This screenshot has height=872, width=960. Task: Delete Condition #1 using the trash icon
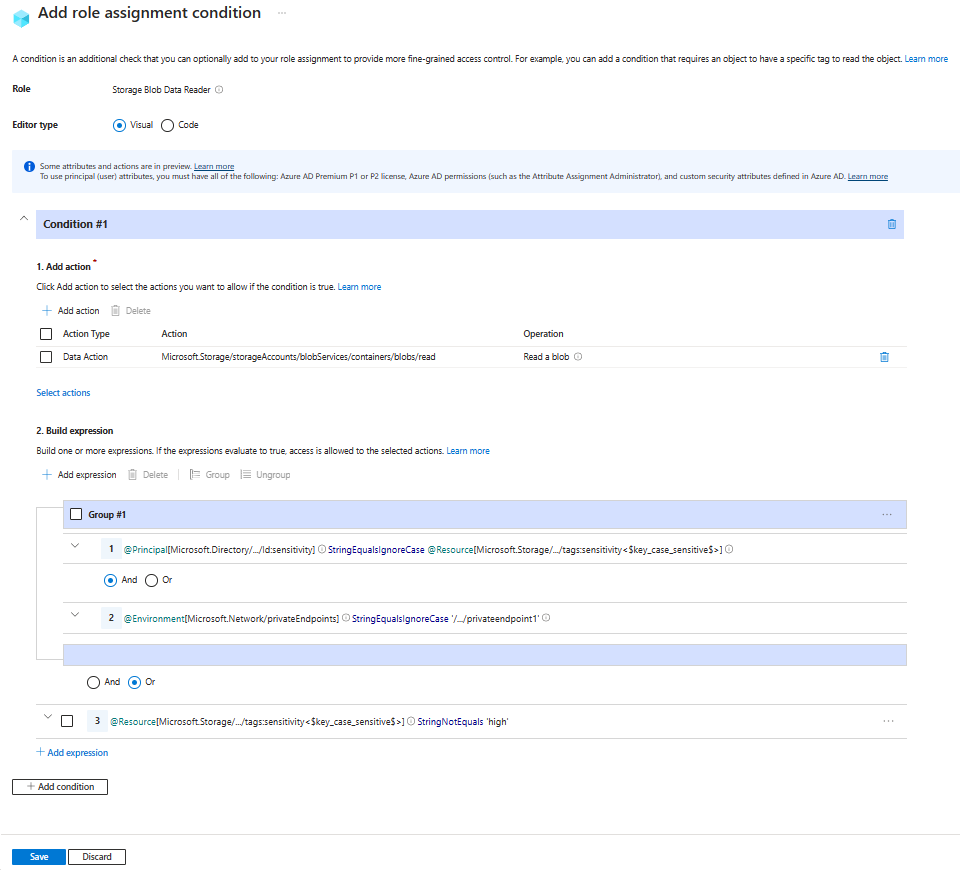click(x=891, y=224)
